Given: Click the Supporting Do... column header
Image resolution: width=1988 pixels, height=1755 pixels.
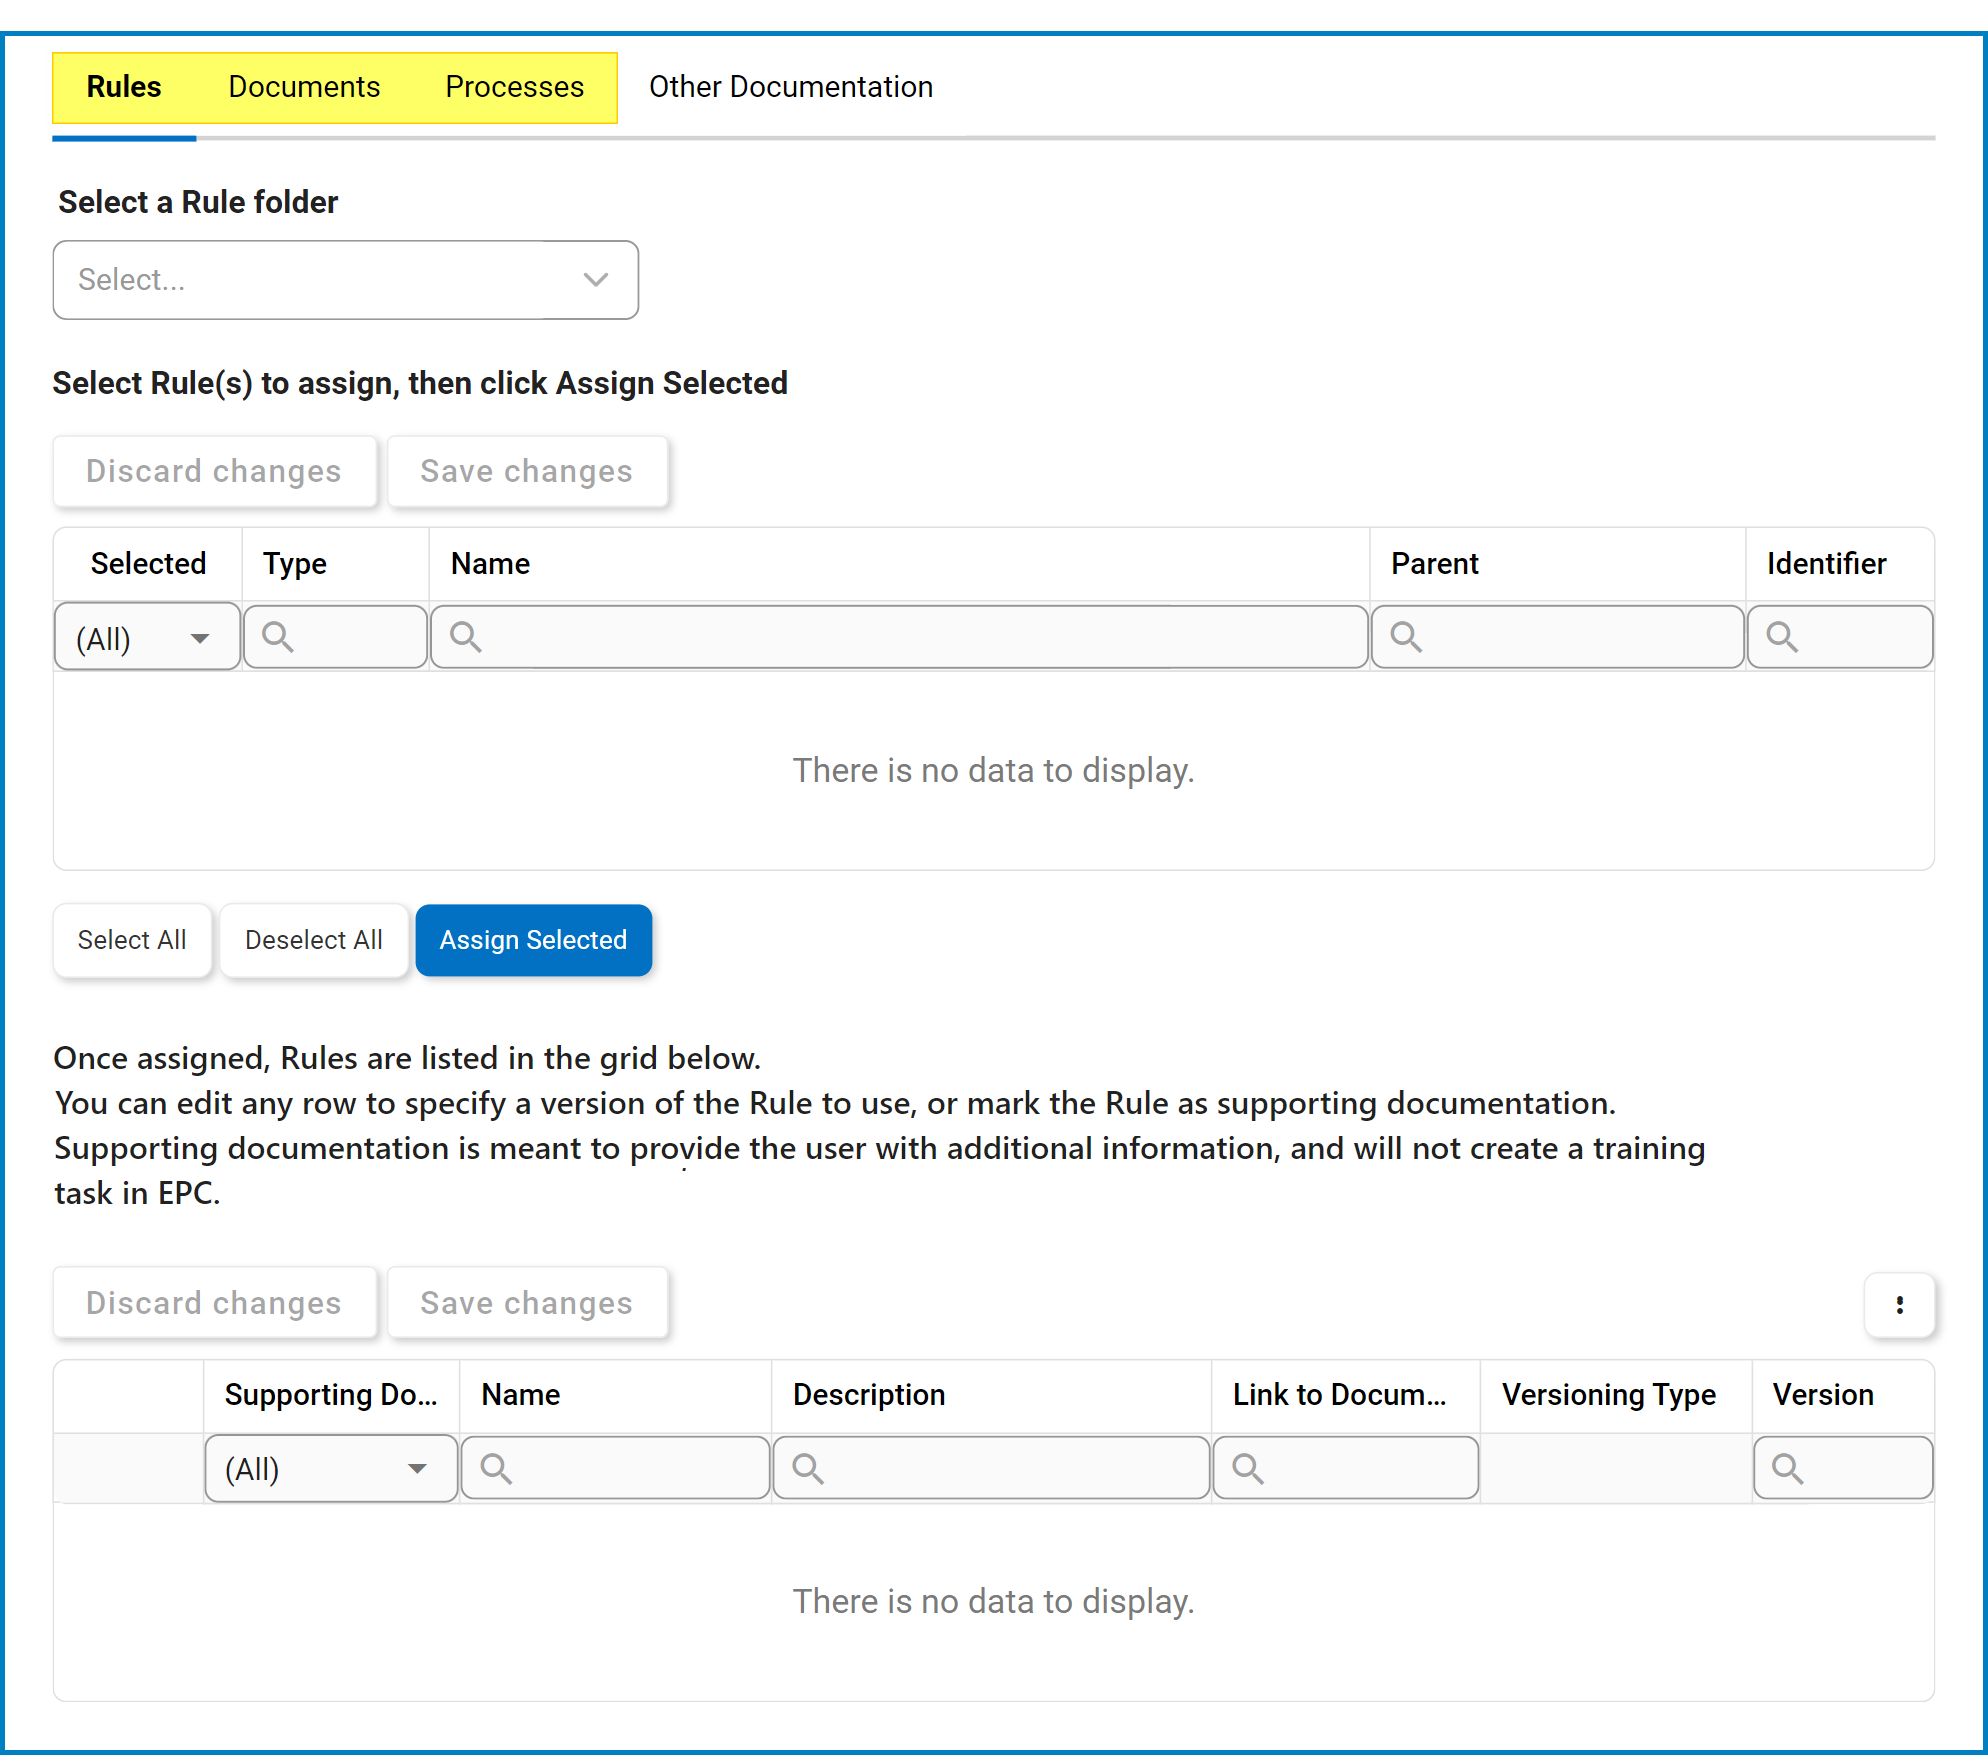Looking at the screenshot, I should (331, 1396).
